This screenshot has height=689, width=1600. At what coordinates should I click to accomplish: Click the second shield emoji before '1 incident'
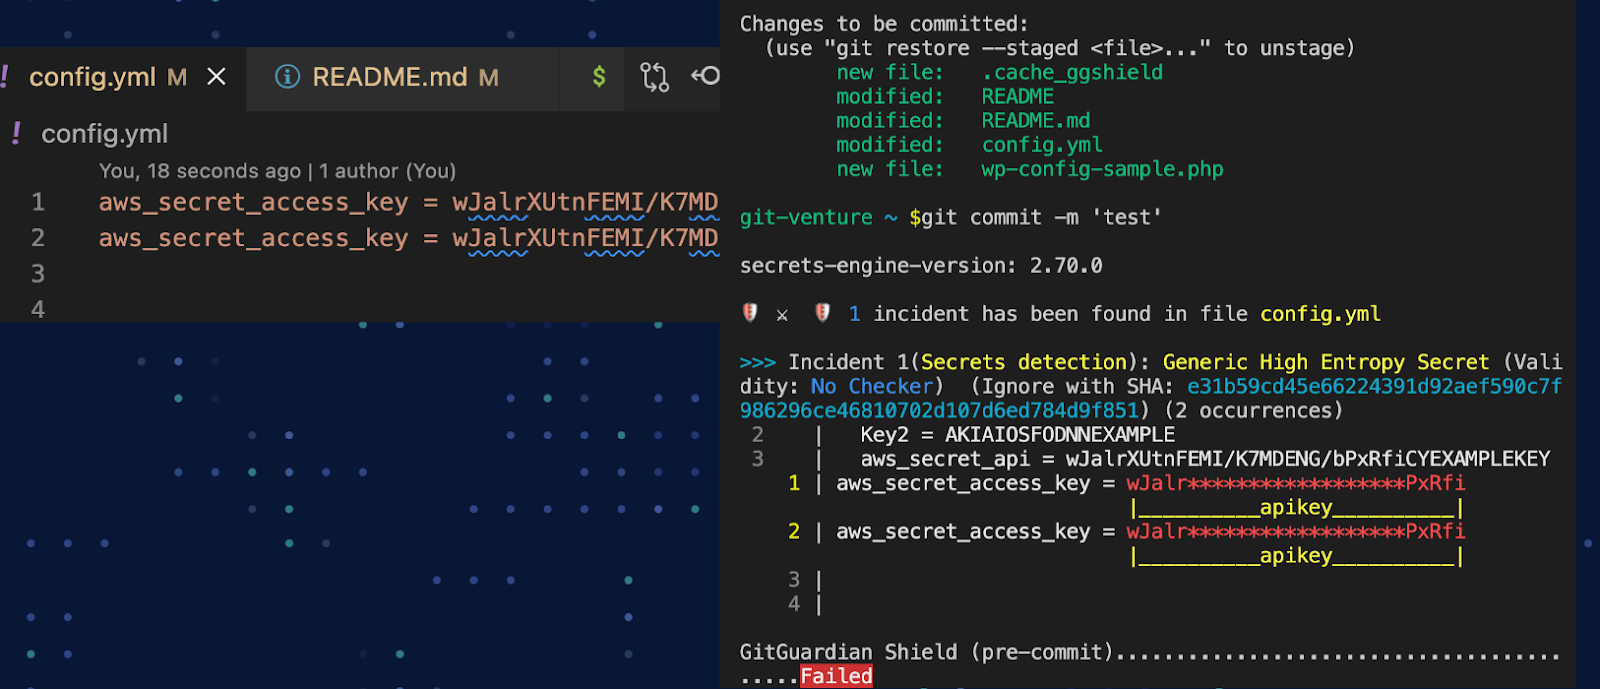(822, 313)
